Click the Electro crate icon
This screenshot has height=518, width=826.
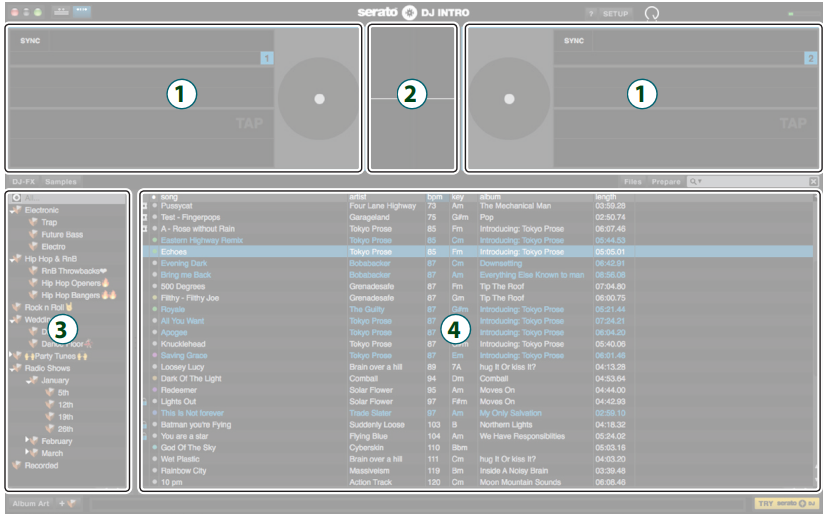click(33, 246)
